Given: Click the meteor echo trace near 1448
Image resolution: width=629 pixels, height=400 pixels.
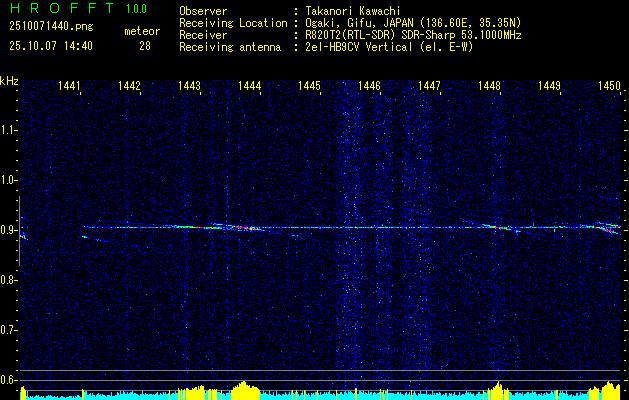Looking at the screenshot, I should click(x=495, y=227).
